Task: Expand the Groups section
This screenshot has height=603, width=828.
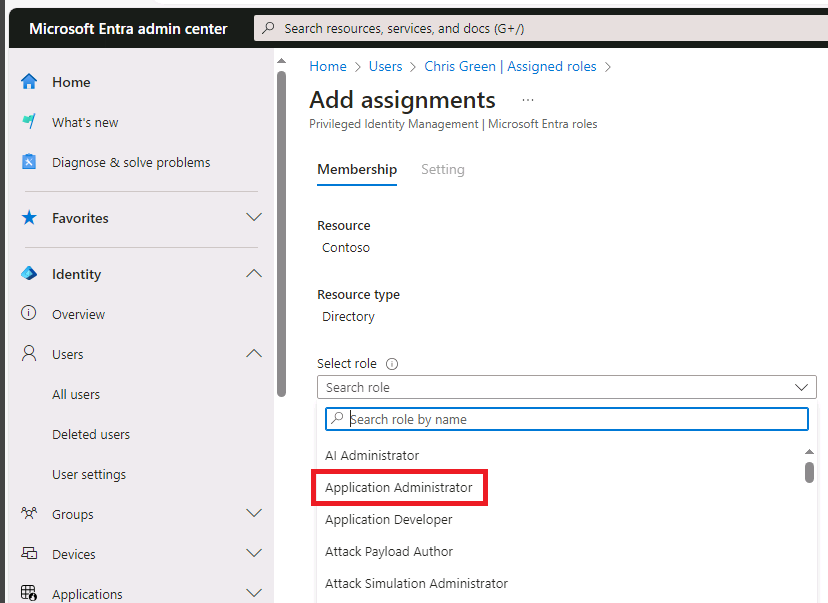Action: coord(254,513)
